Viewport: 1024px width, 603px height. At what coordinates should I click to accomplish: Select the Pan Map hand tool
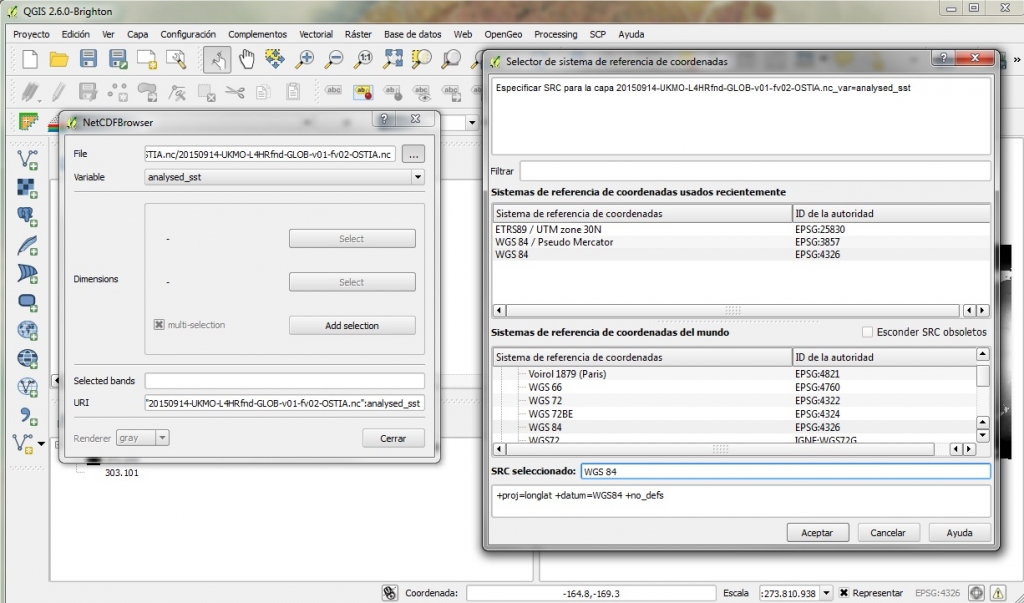click(246, 59)
